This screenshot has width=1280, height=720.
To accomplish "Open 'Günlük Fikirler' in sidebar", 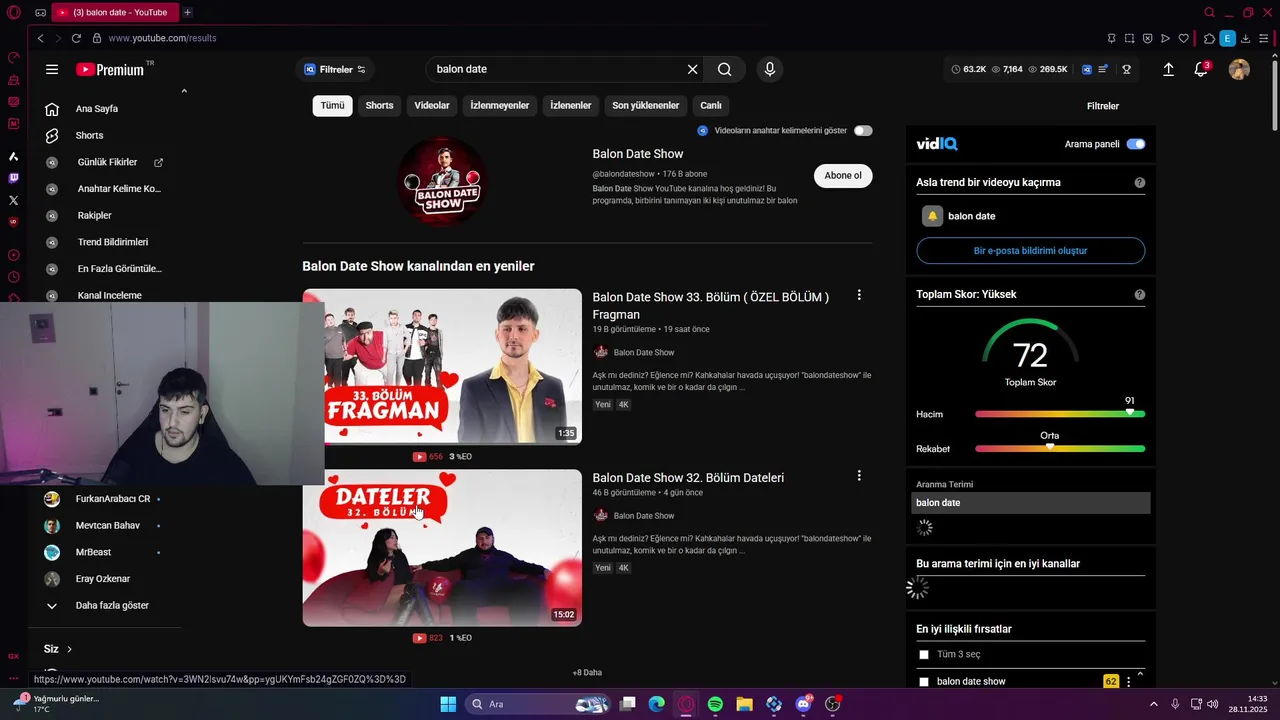I will [107, 162].
